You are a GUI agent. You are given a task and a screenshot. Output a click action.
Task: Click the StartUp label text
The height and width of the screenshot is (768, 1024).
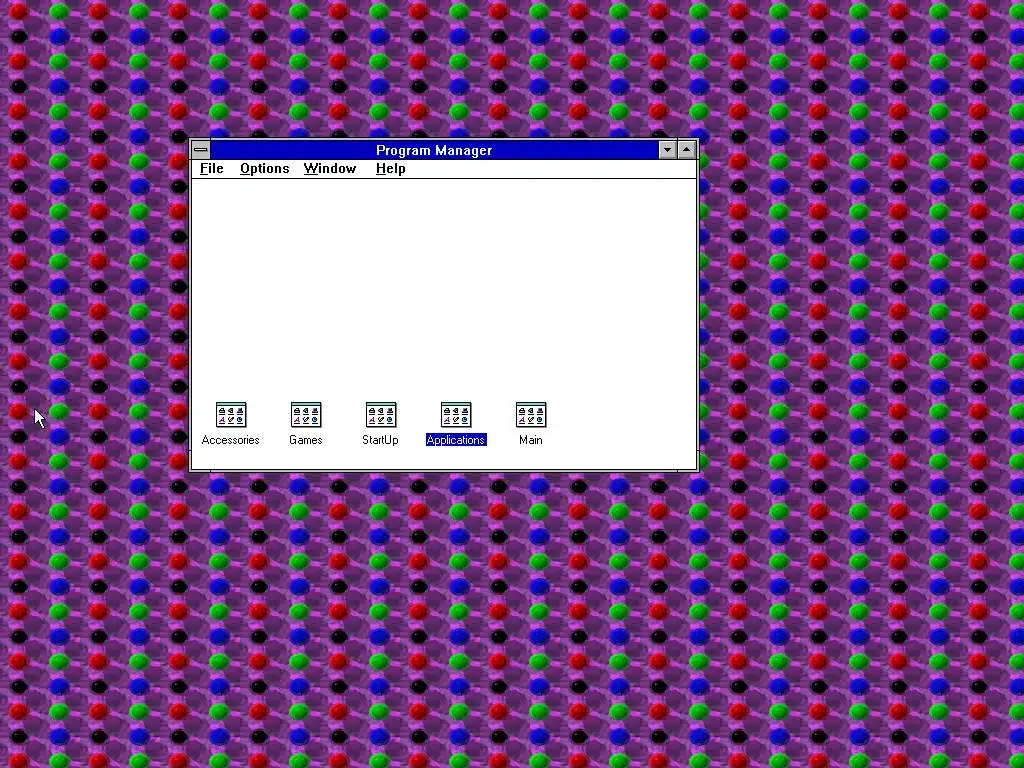(x=381, y=440)
